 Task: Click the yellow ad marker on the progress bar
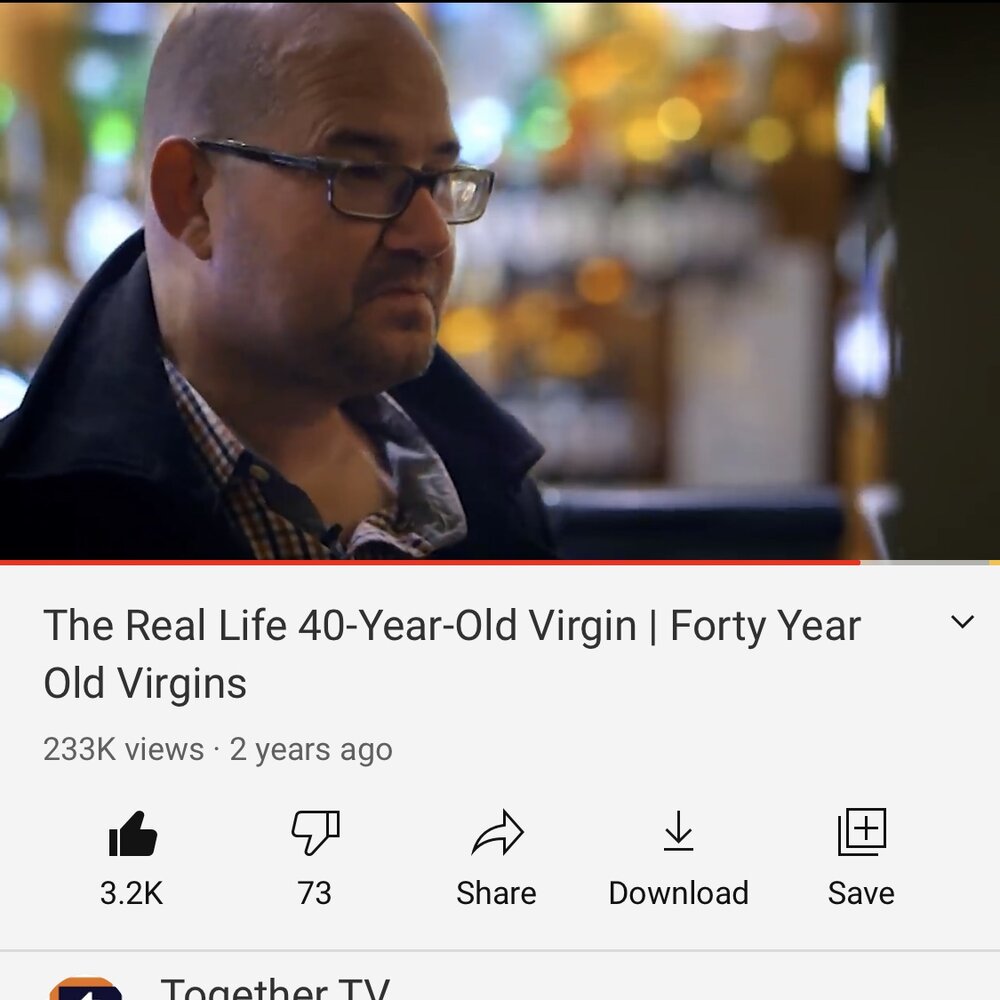994,562
